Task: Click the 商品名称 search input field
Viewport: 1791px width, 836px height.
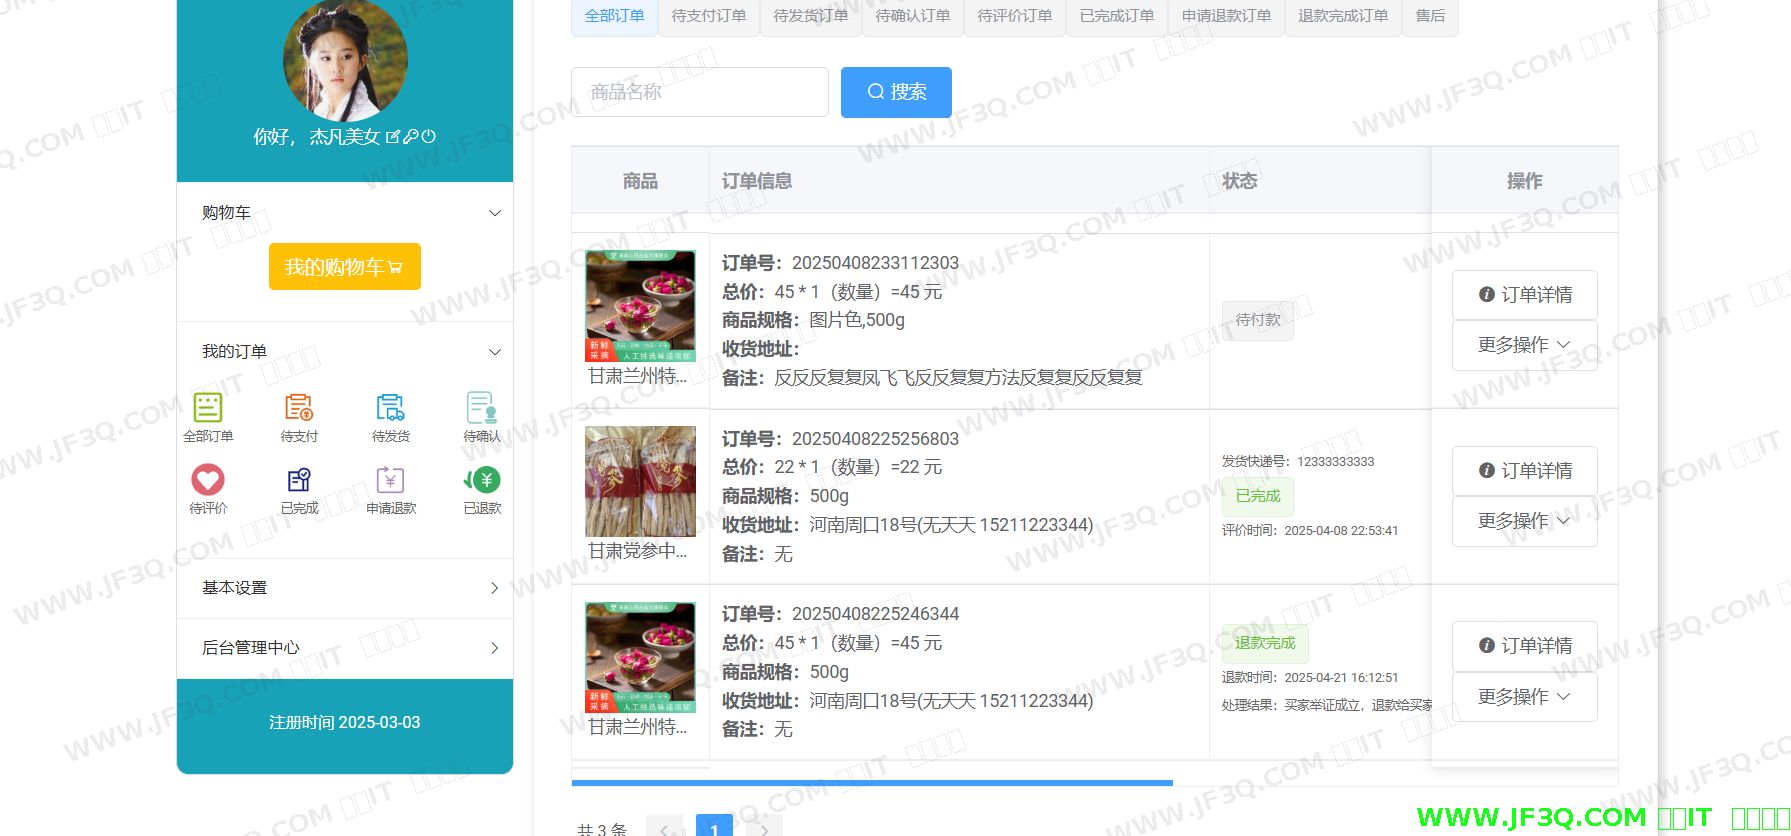Action: (699, 92)
